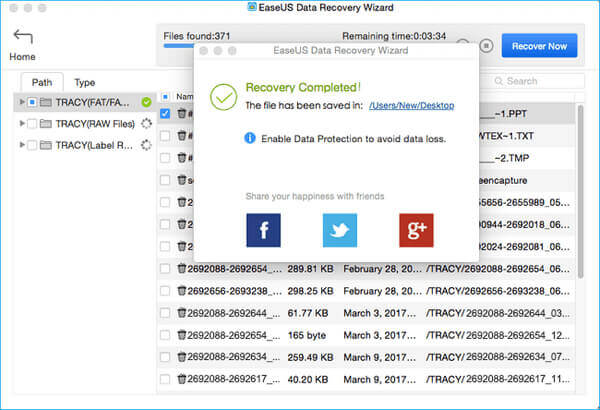Click trash icon of the 259.49 KB file
The image size is (600, 410).
point(181,357)
